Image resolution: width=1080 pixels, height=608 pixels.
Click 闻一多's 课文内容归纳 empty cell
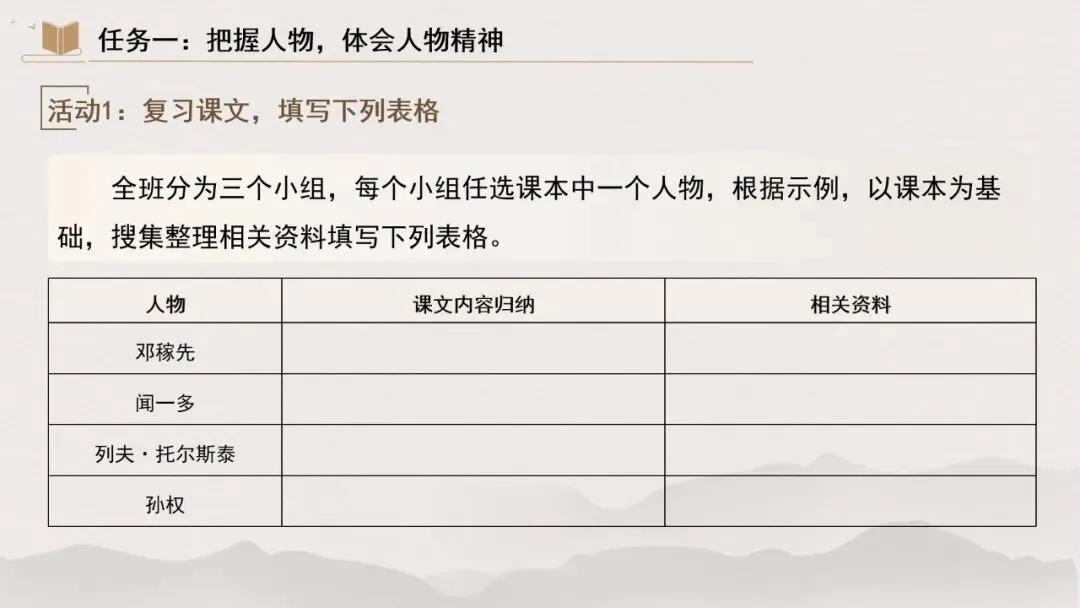473,402
